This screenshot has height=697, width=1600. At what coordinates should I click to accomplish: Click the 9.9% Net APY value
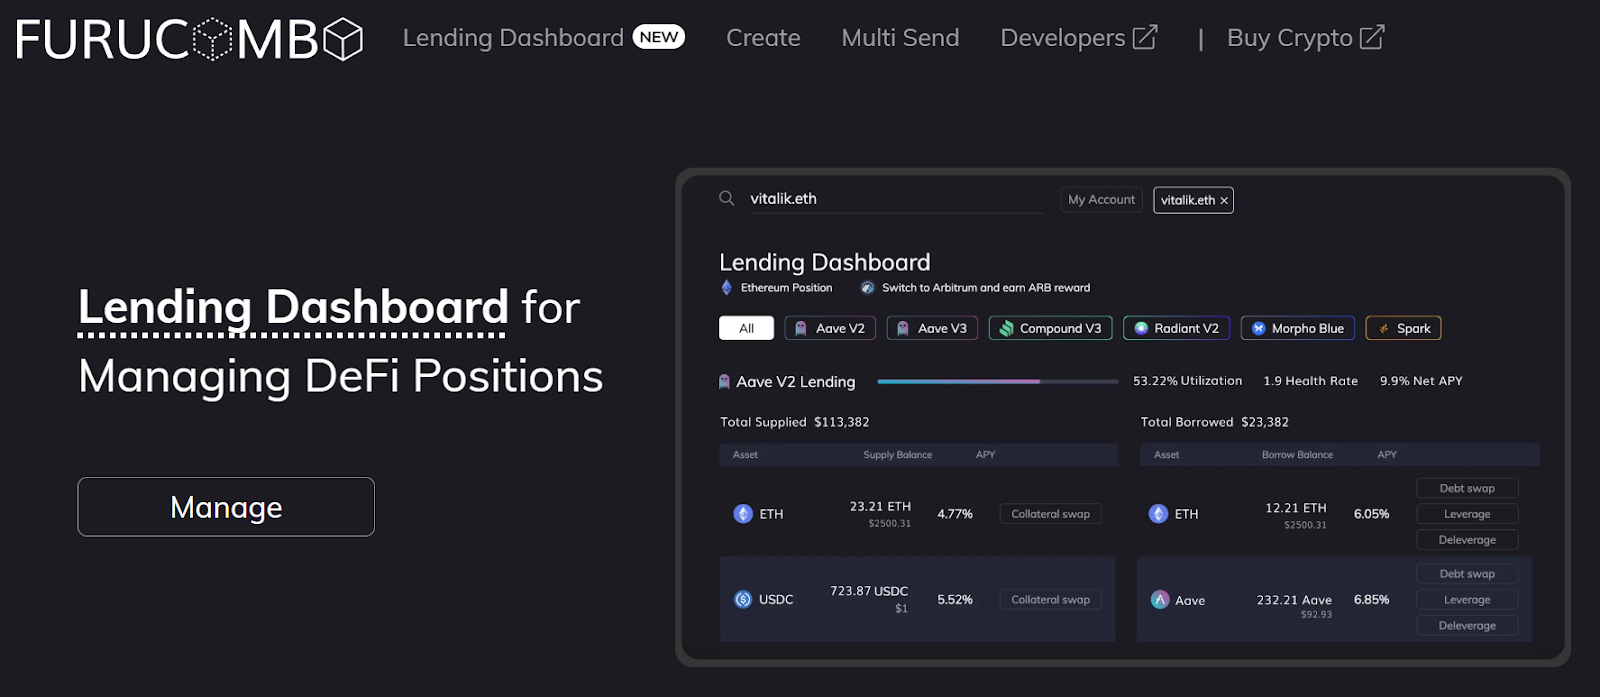(x=1421, y=381)
